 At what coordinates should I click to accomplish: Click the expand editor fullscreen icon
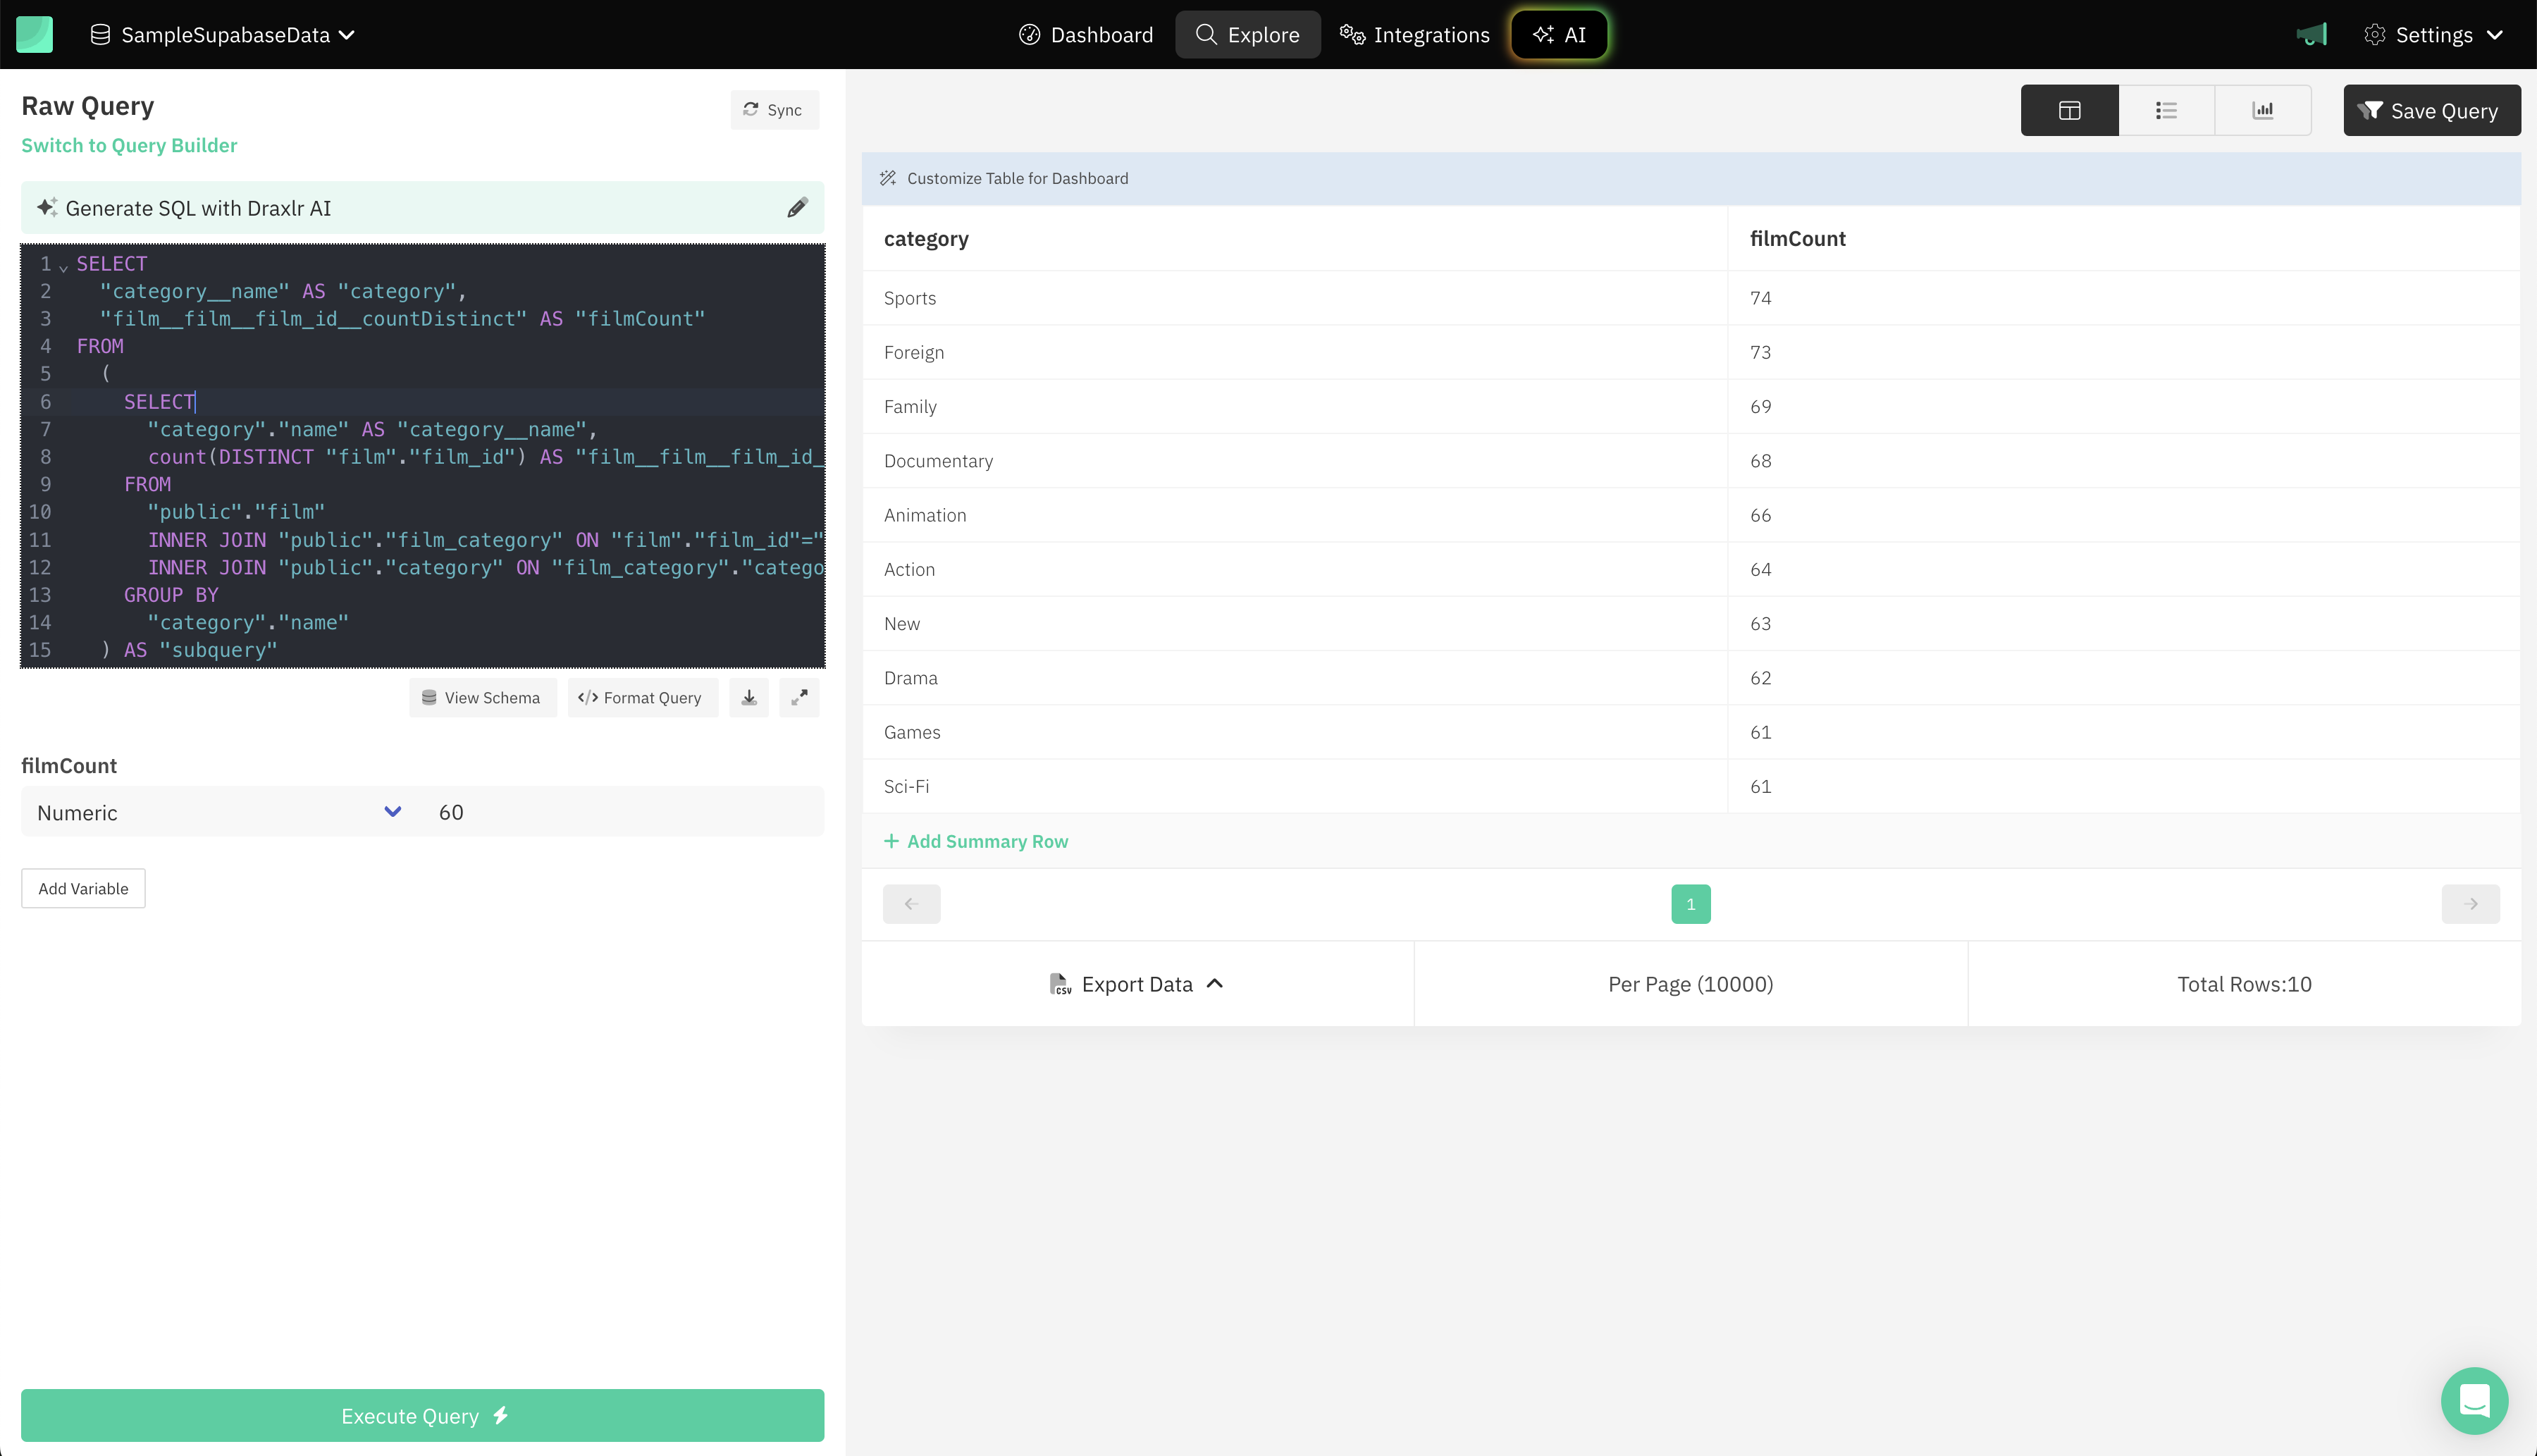coord(799,698)
